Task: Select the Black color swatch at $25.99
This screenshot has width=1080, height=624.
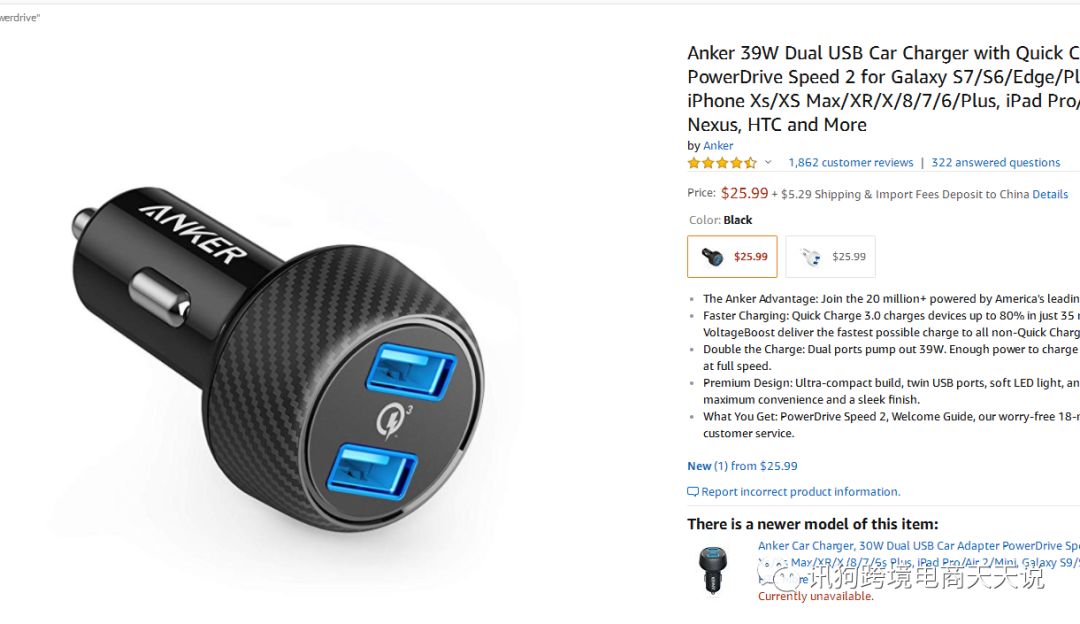Action: click(x=732, y=257)
